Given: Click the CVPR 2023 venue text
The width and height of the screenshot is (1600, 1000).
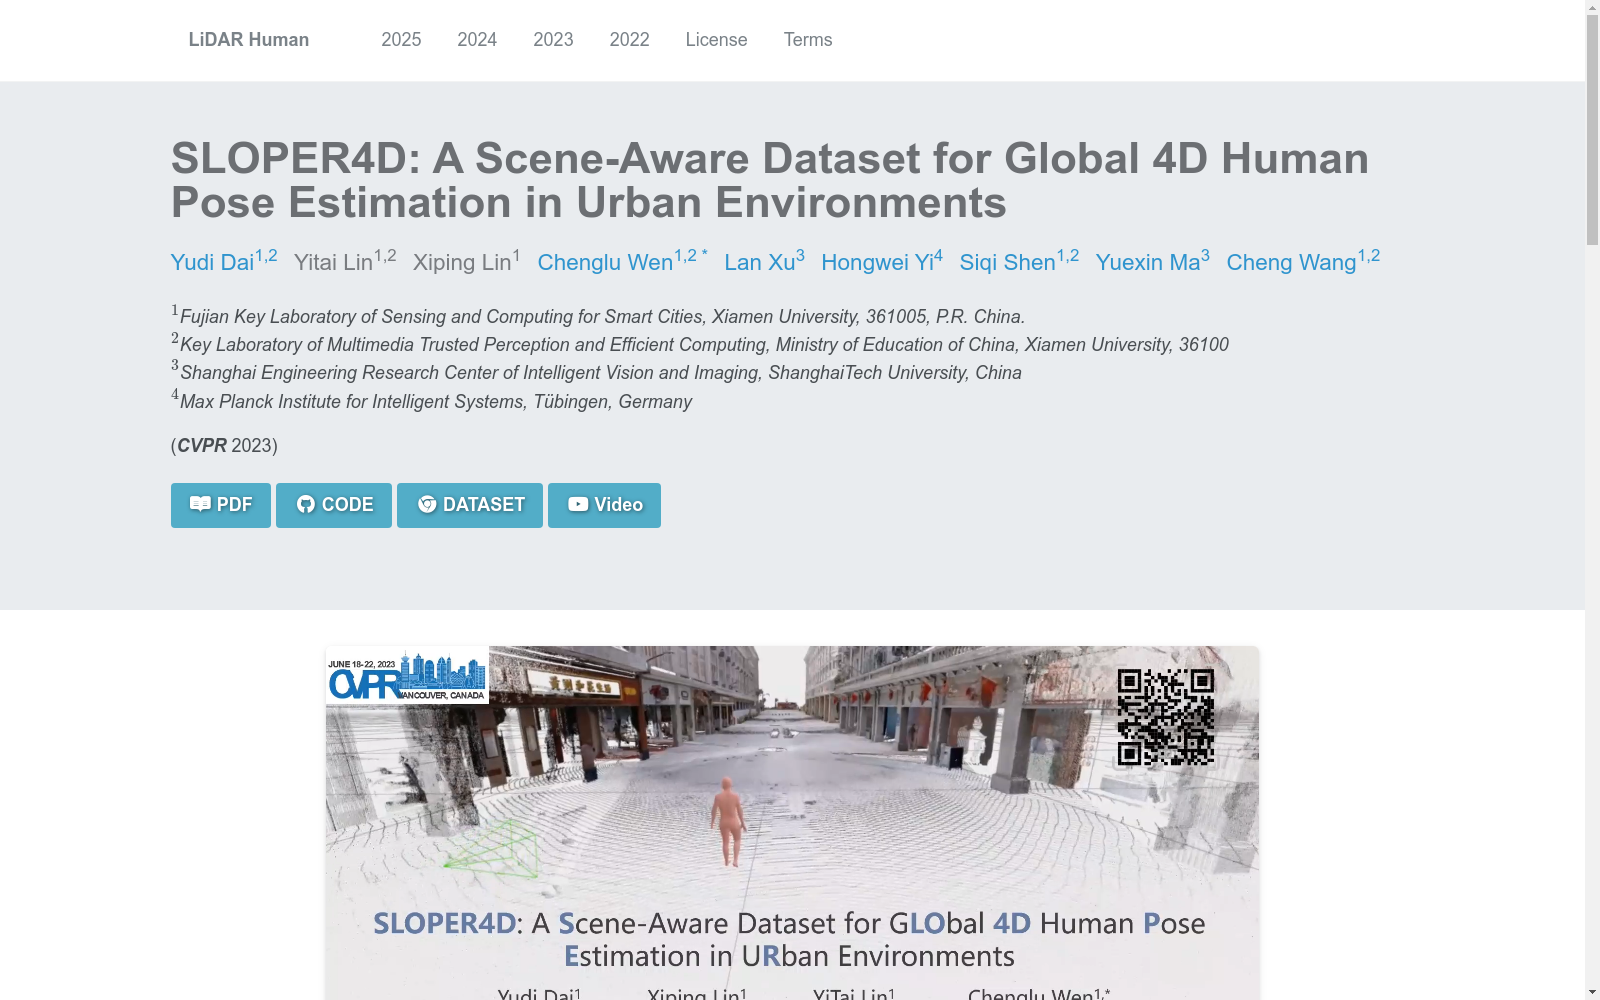Looking at the screenshot, I should pos(224,445).
